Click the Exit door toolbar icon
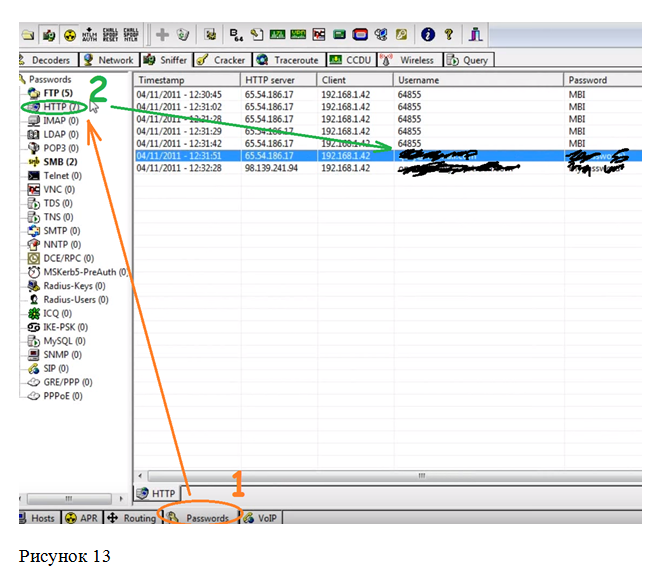 [475, 35]
